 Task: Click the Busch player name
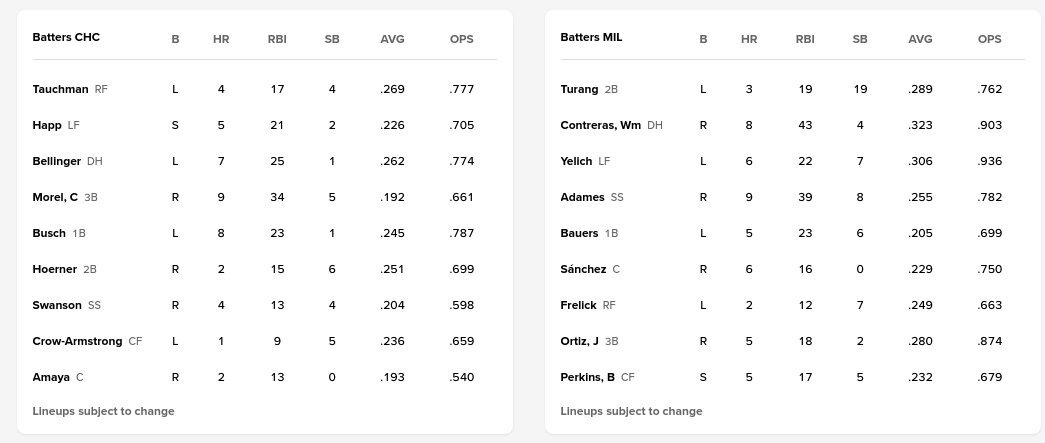(x=49, y=233)
